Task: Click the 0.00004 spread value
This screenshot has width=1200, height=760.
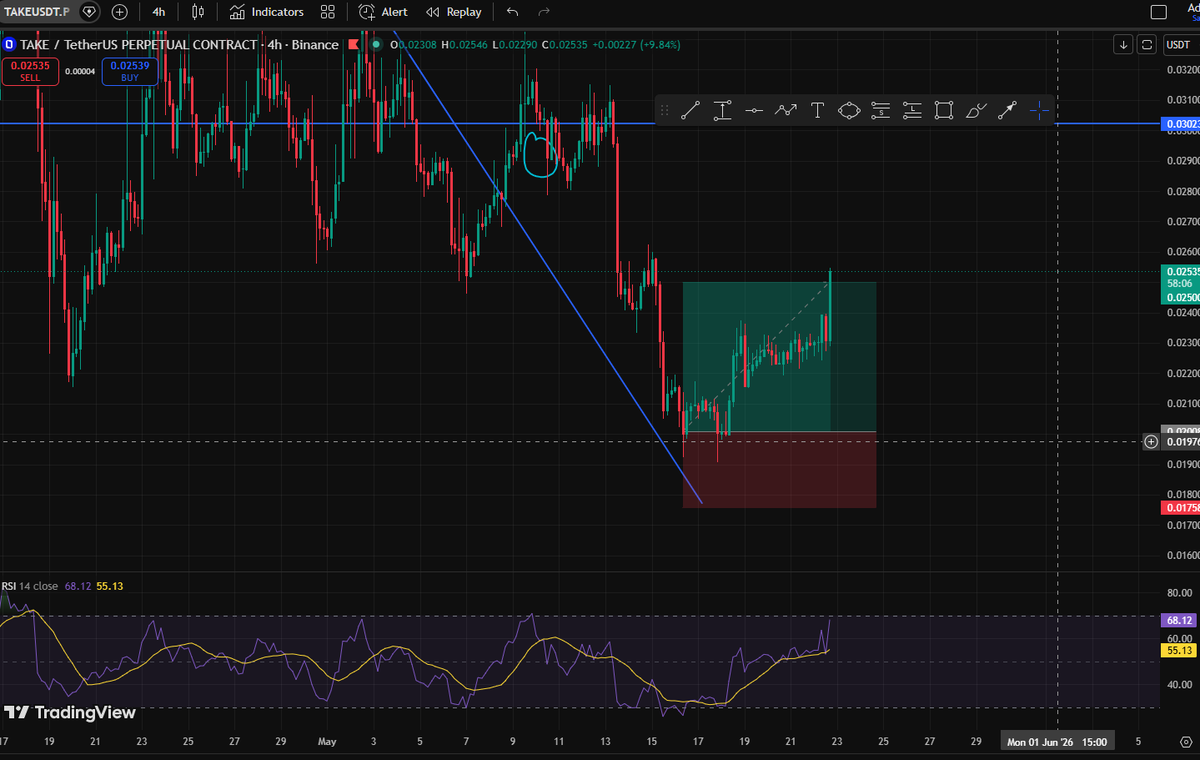Action: coord(80,71)
